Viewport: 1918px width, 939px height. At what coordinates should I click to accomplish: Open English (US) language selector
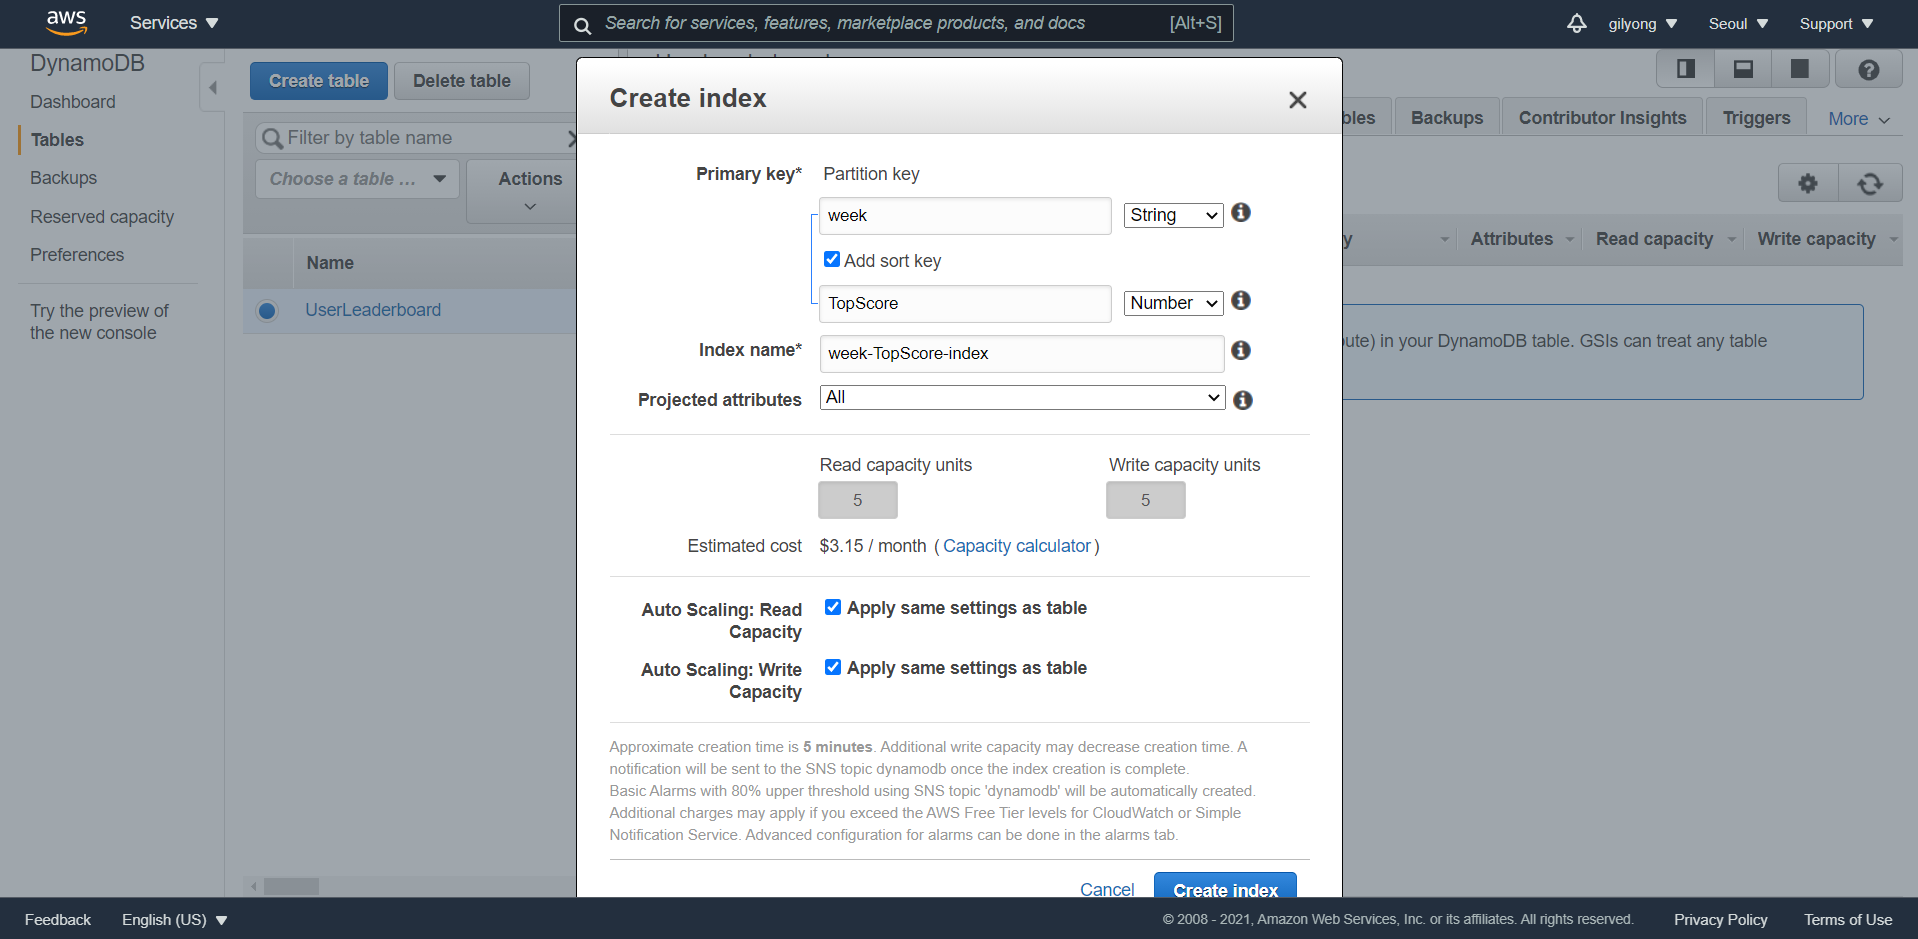175,920
